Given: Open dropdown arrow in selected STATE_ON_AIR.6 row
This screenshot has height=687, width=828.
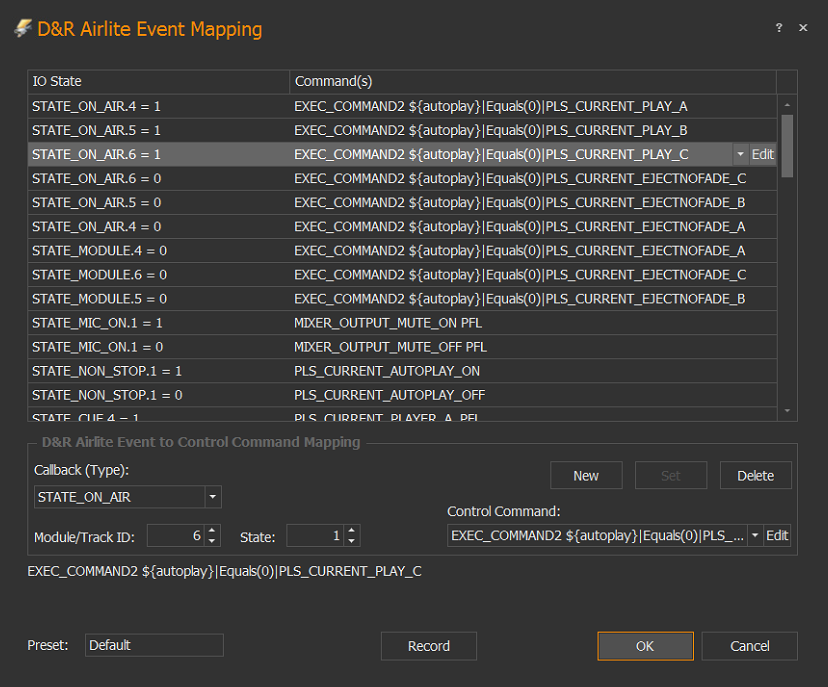Looking at the screenshot, I should coord(740,154).
